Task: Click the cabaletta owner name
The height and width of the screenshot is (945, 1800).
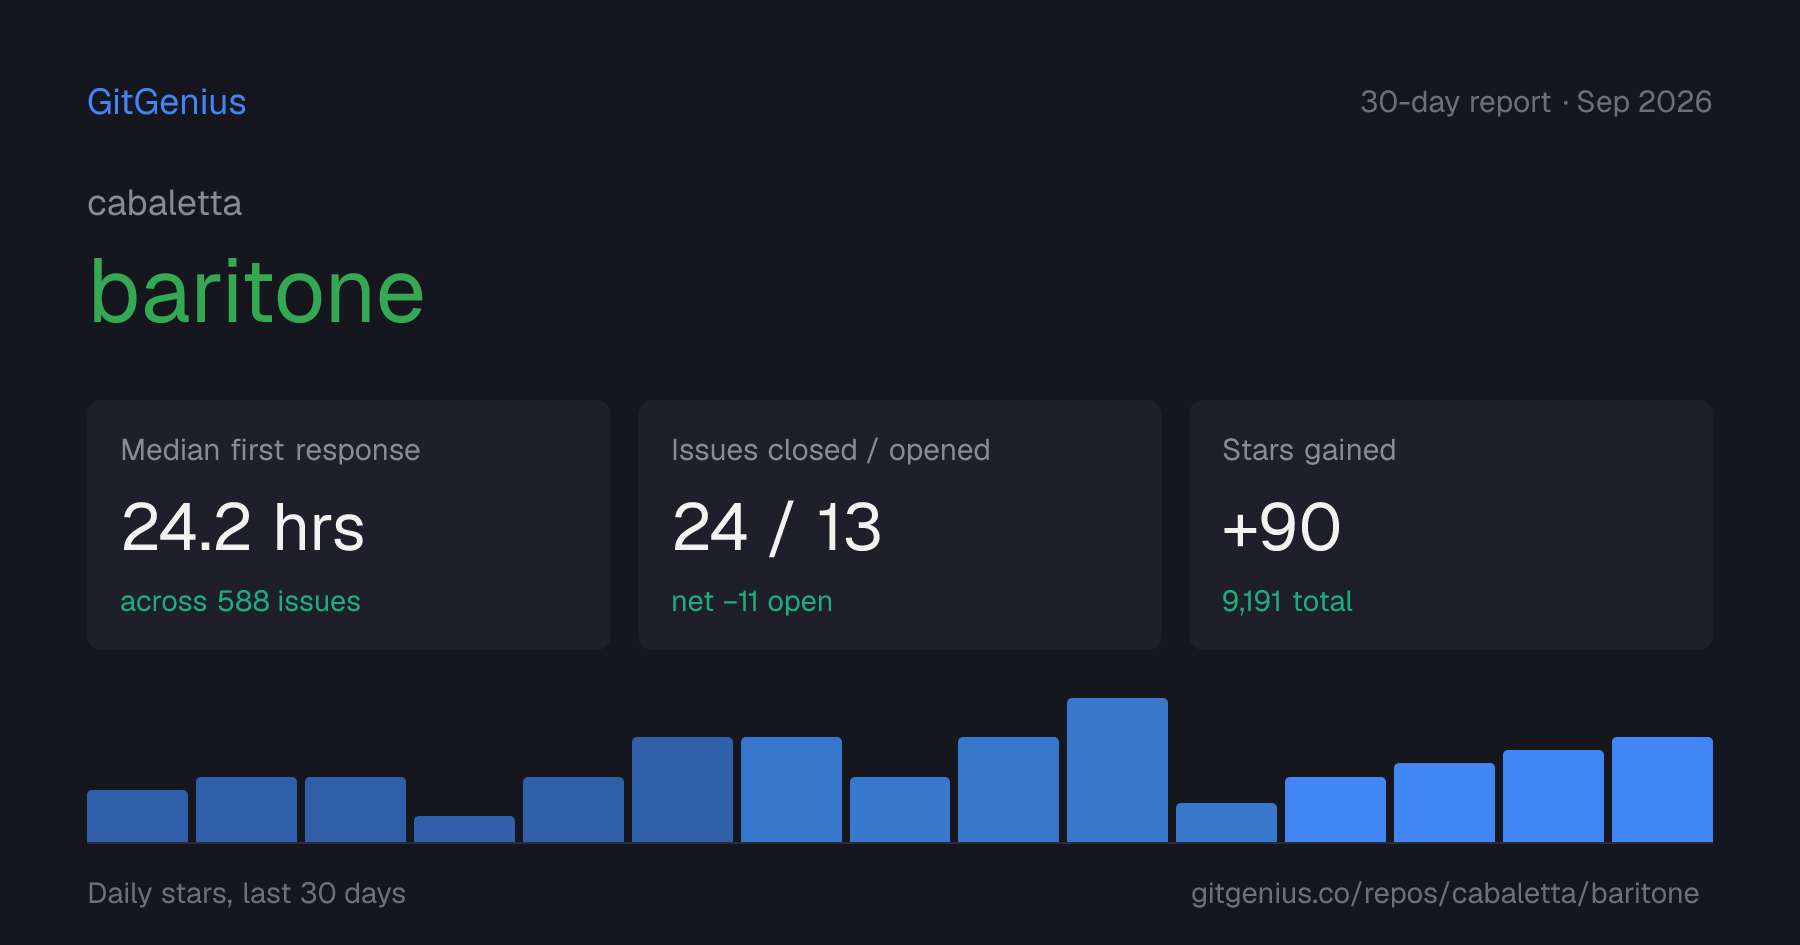Action: click(164, 203)
